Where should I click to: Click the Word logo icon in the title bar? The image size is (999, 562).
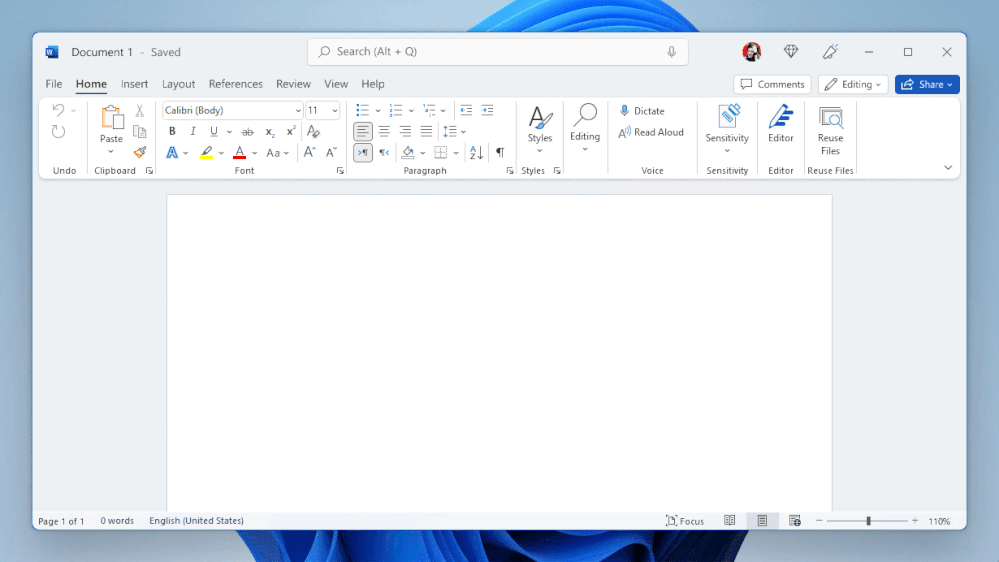(x=52, y=52)
